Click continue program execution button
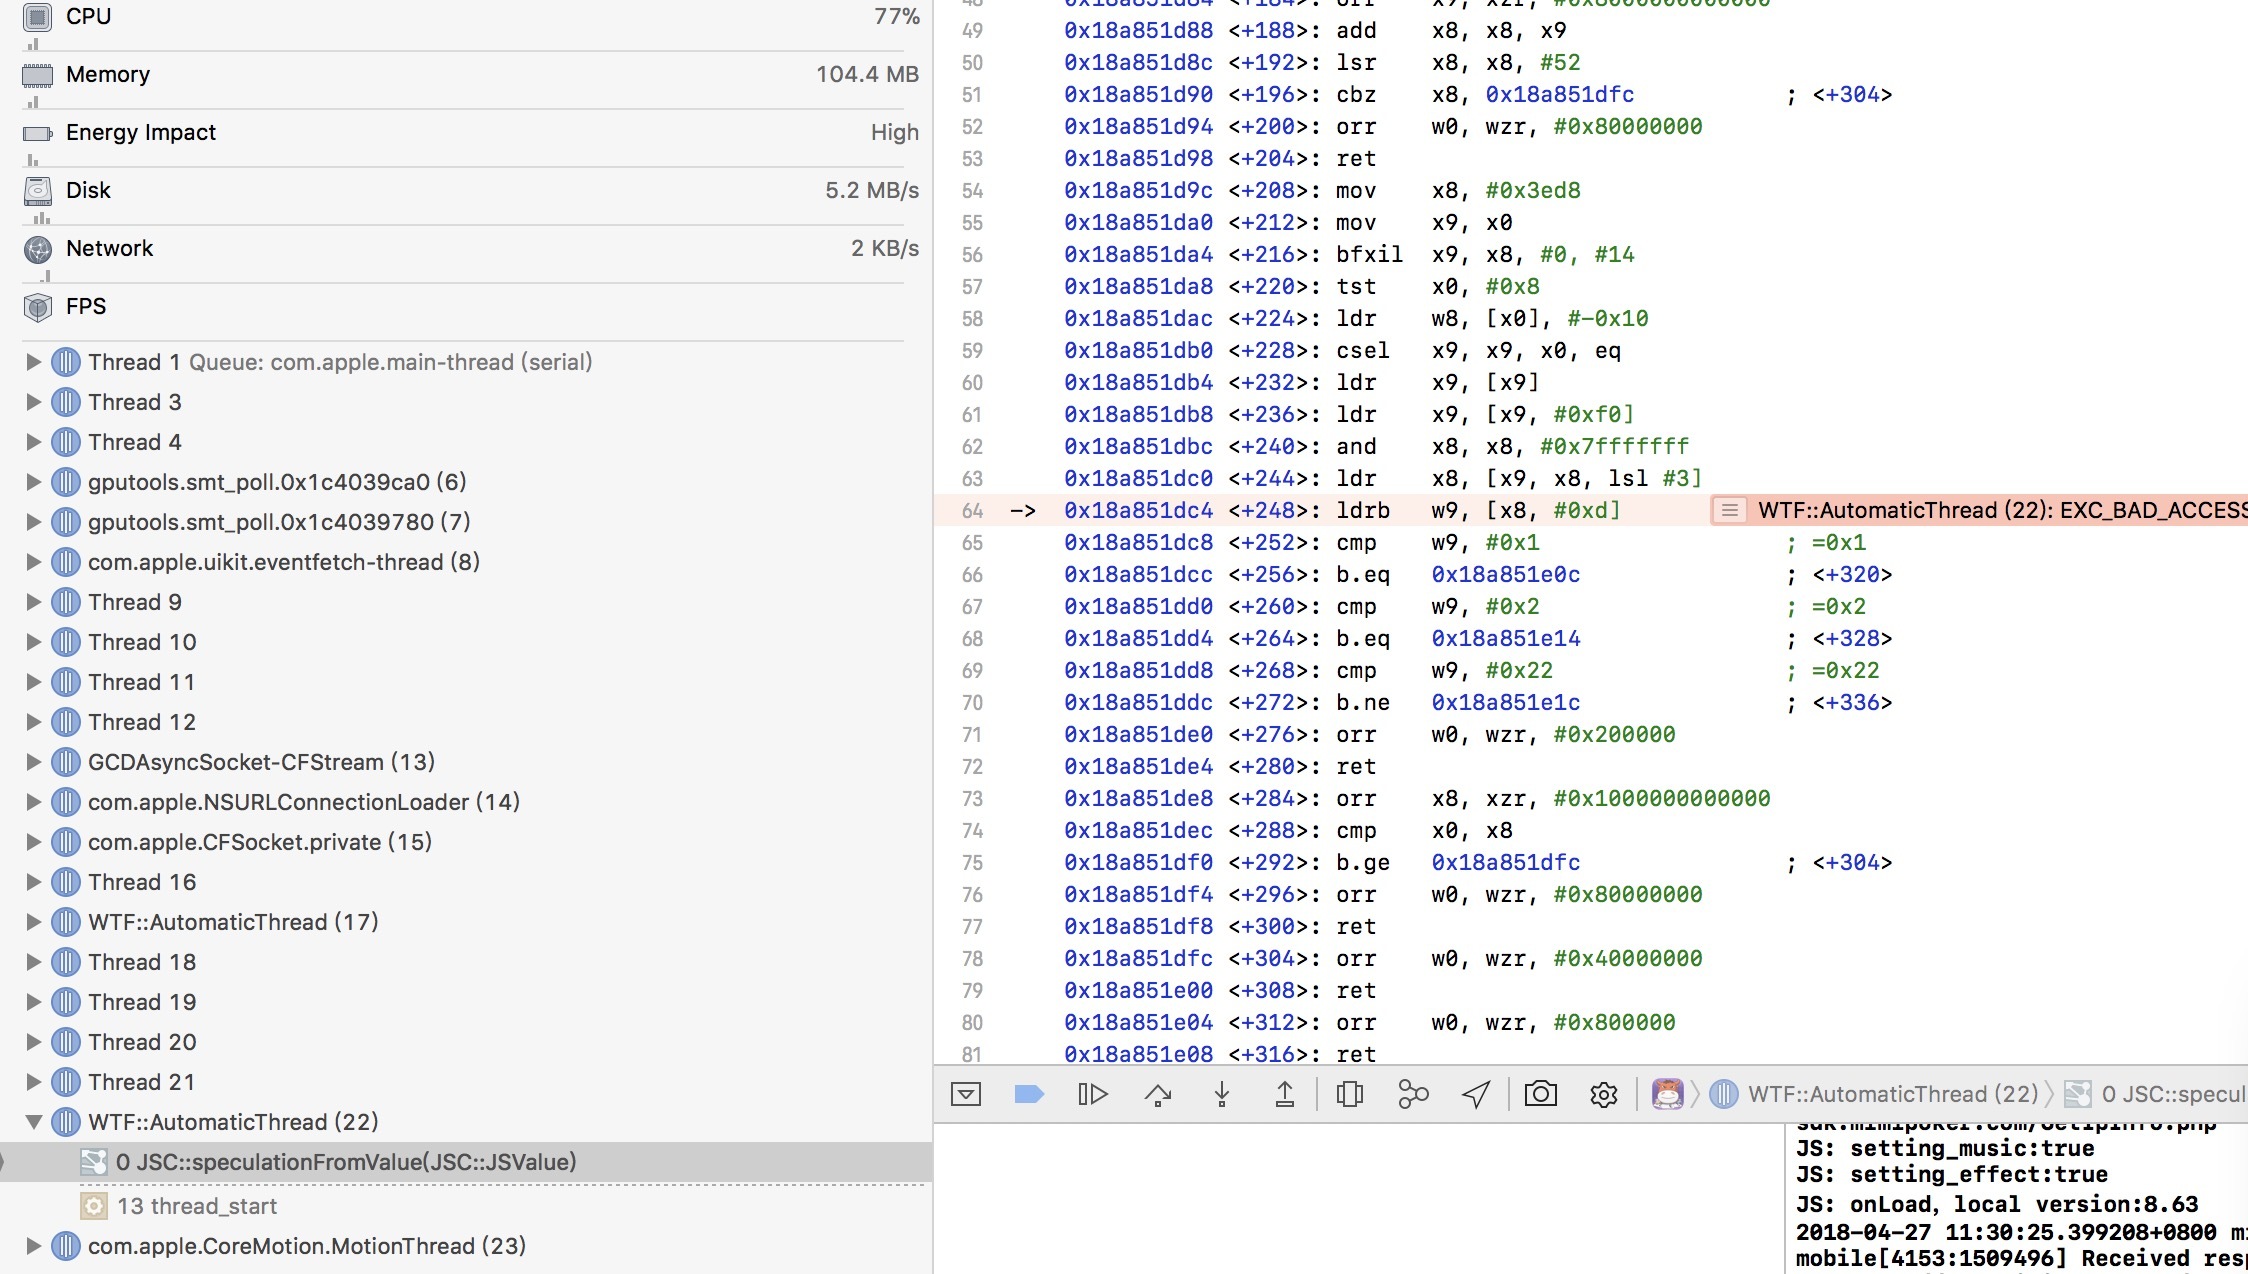The image size is (2248, 1274). [1093, 1094]
